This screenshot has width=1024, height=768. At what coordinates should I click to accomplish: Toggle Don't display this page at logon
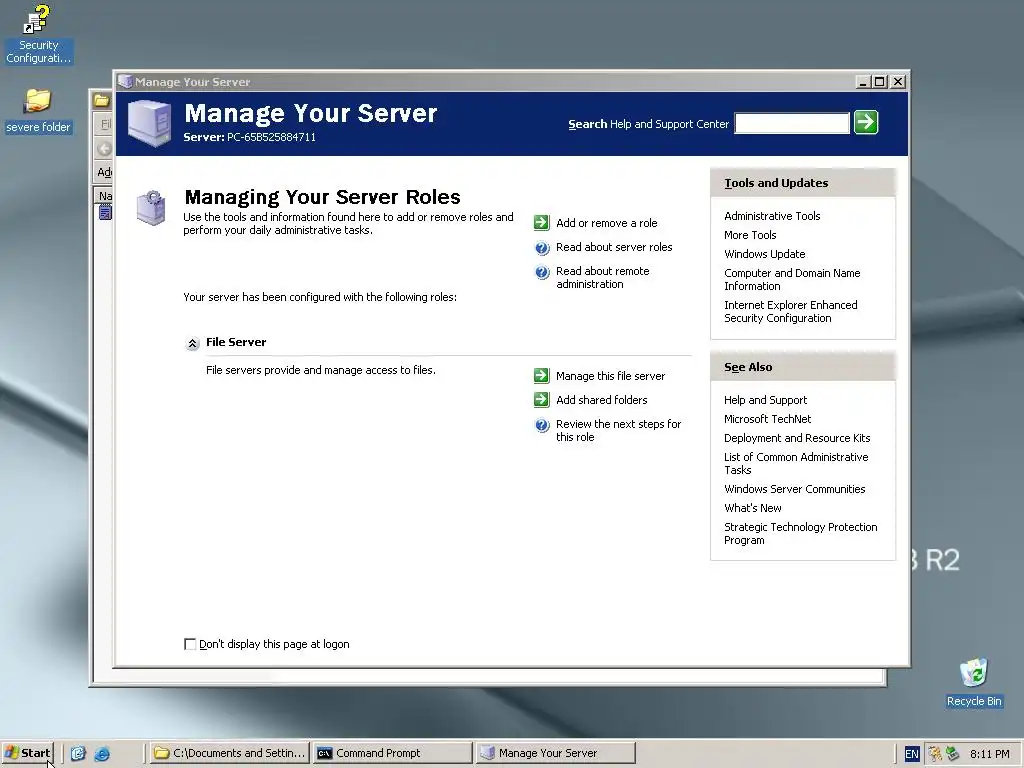(190, 645)
